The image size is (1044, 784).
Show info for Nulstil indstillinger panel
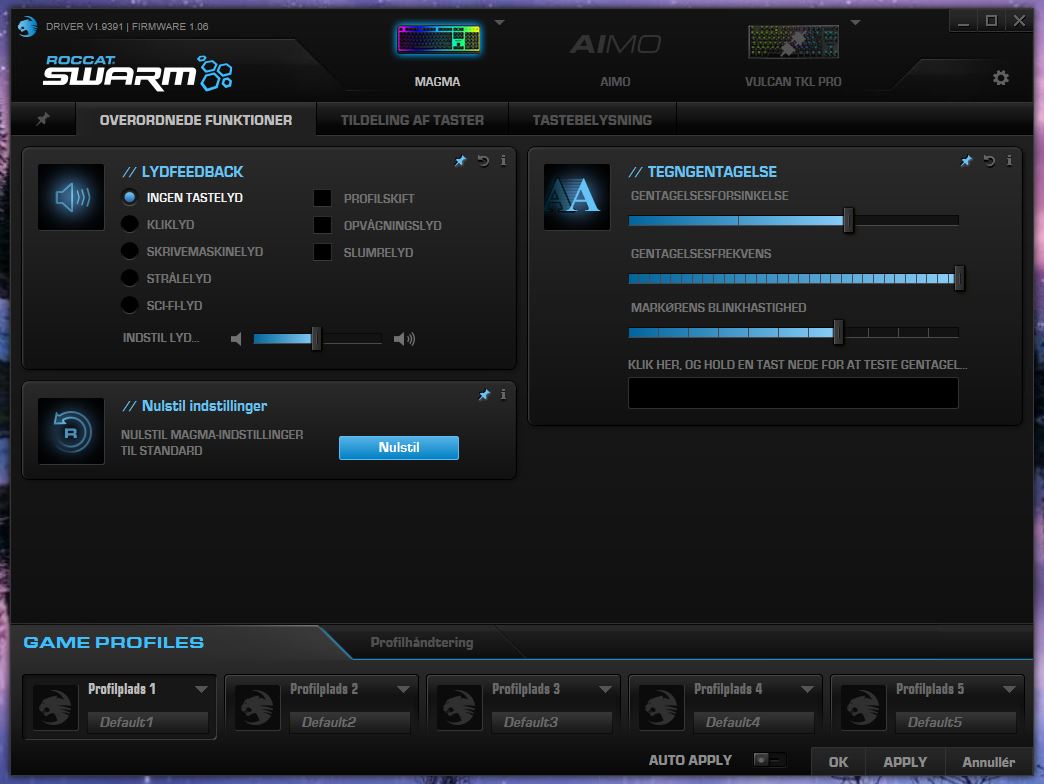click(x=503, y=395)
